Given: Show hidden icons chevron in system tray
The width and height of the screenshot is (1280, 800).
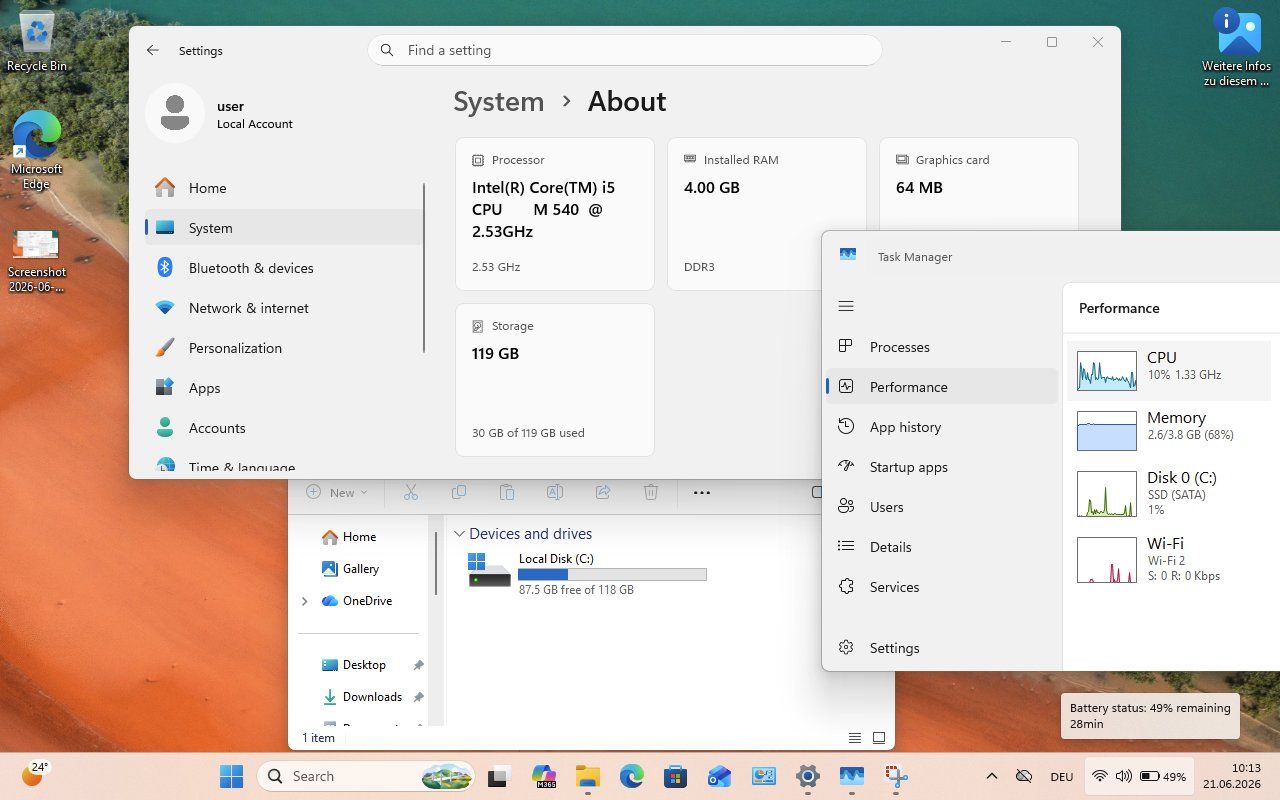Looking at the screenshot, I should [x=991, y=776].
